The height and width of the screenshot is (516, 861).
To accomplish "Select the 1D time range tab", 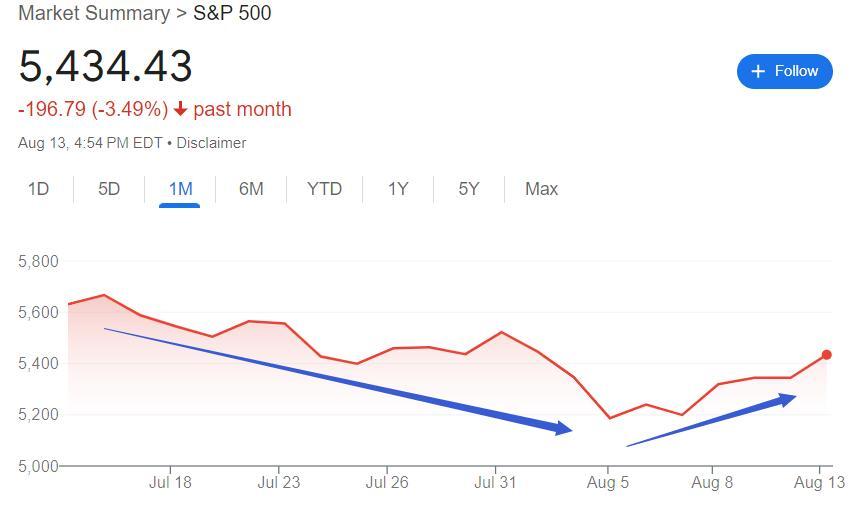I will tap(39, 189).
